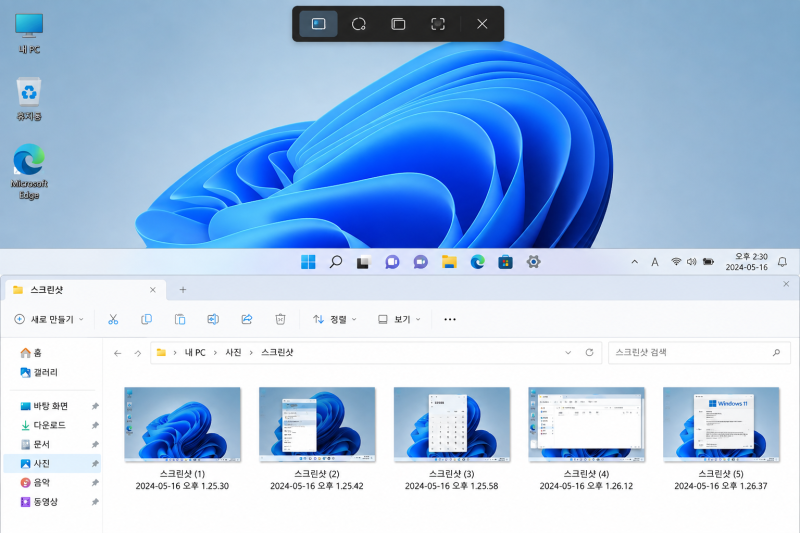
Task: Click breadcrumb chevron after 사진
Action: point(251,352)
